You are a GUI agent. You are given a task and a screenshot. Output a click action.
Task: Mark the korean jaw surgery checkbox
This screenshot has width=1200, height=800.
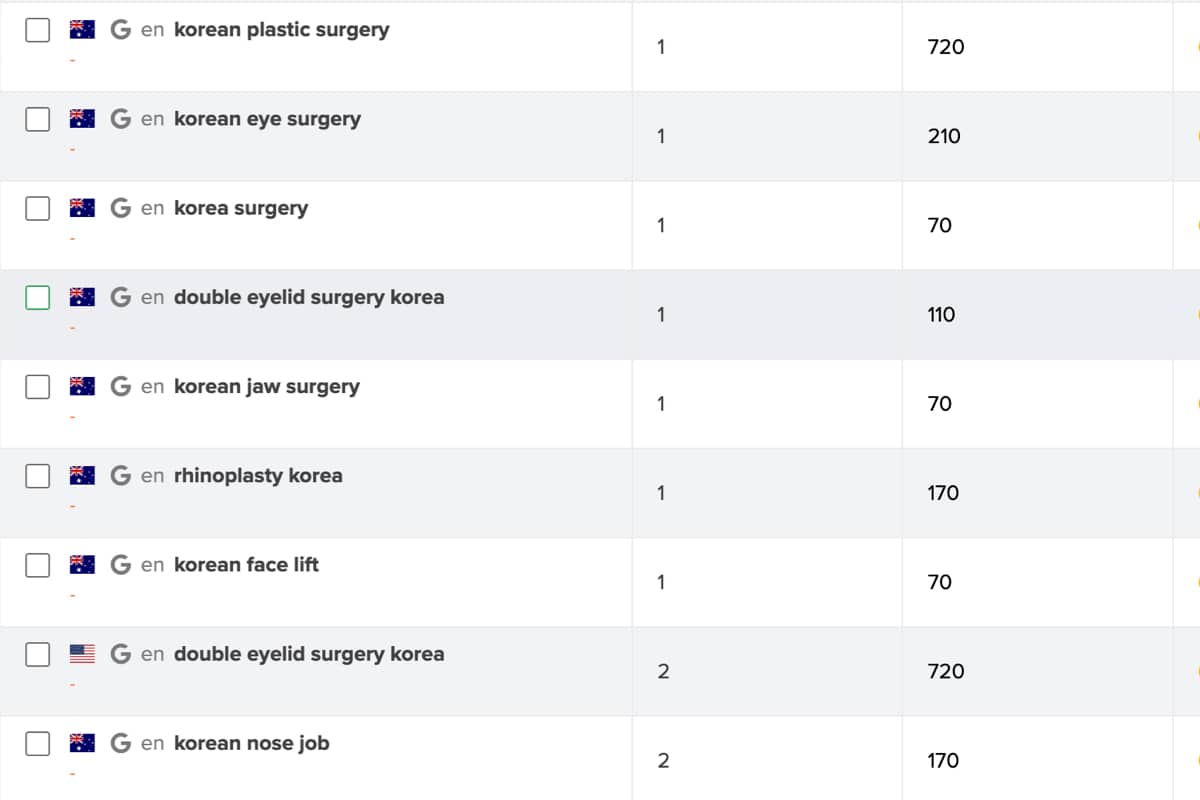click(37, 386)
